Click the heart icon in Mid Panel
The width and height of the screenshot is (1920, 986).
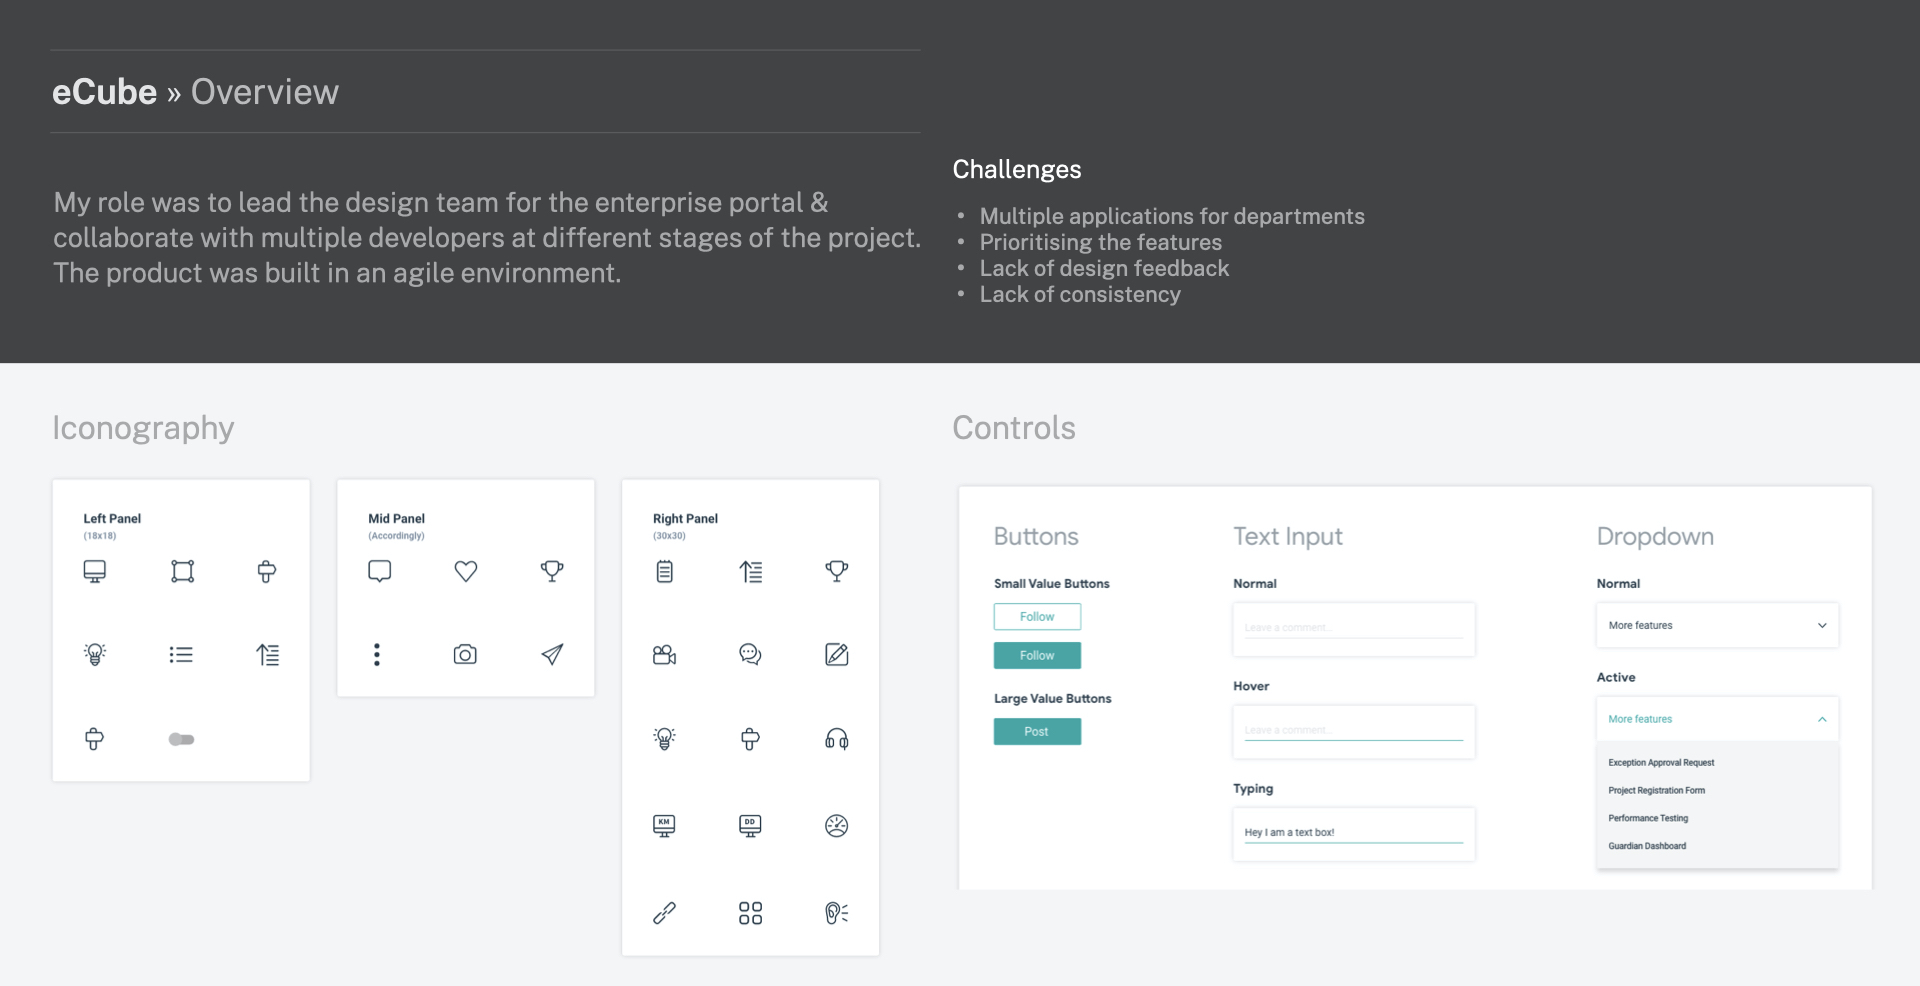466,571
